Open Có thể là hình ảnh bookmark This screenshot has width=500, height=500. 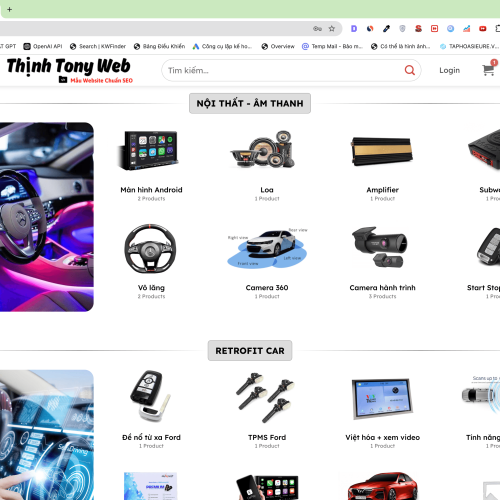click(401, 46)
